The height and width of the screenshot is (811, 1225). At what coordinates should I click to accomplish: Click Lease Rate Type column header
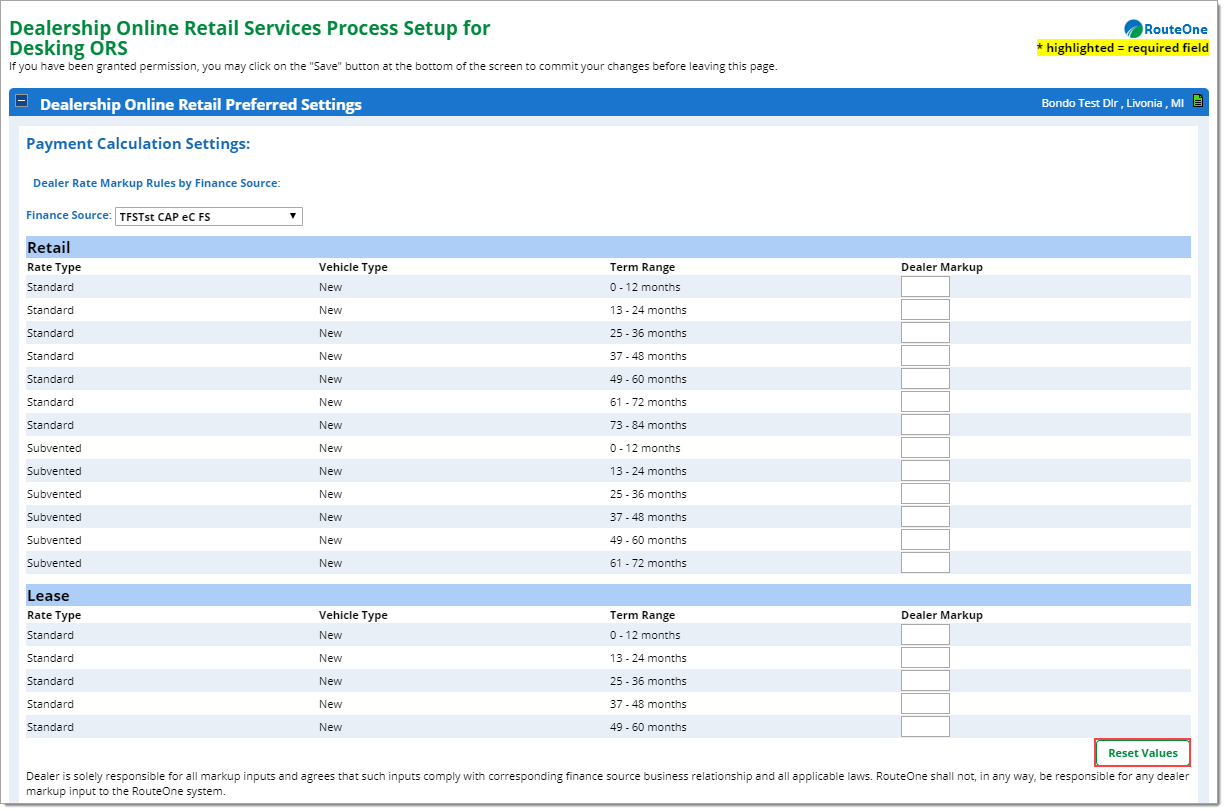pyautogui.click(x=54, y=615)
